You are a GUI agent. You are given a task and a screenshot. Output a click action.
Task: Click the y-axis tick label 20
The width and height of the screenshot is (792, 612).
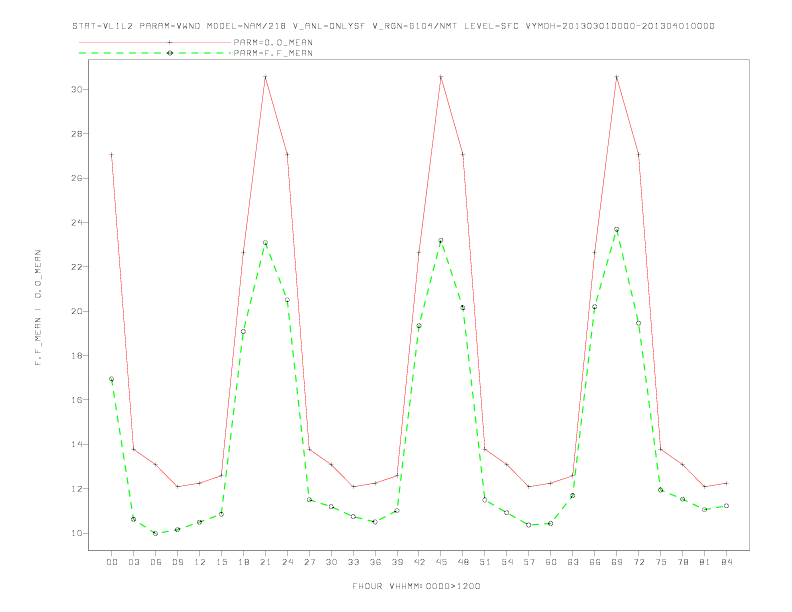point(77,311)
